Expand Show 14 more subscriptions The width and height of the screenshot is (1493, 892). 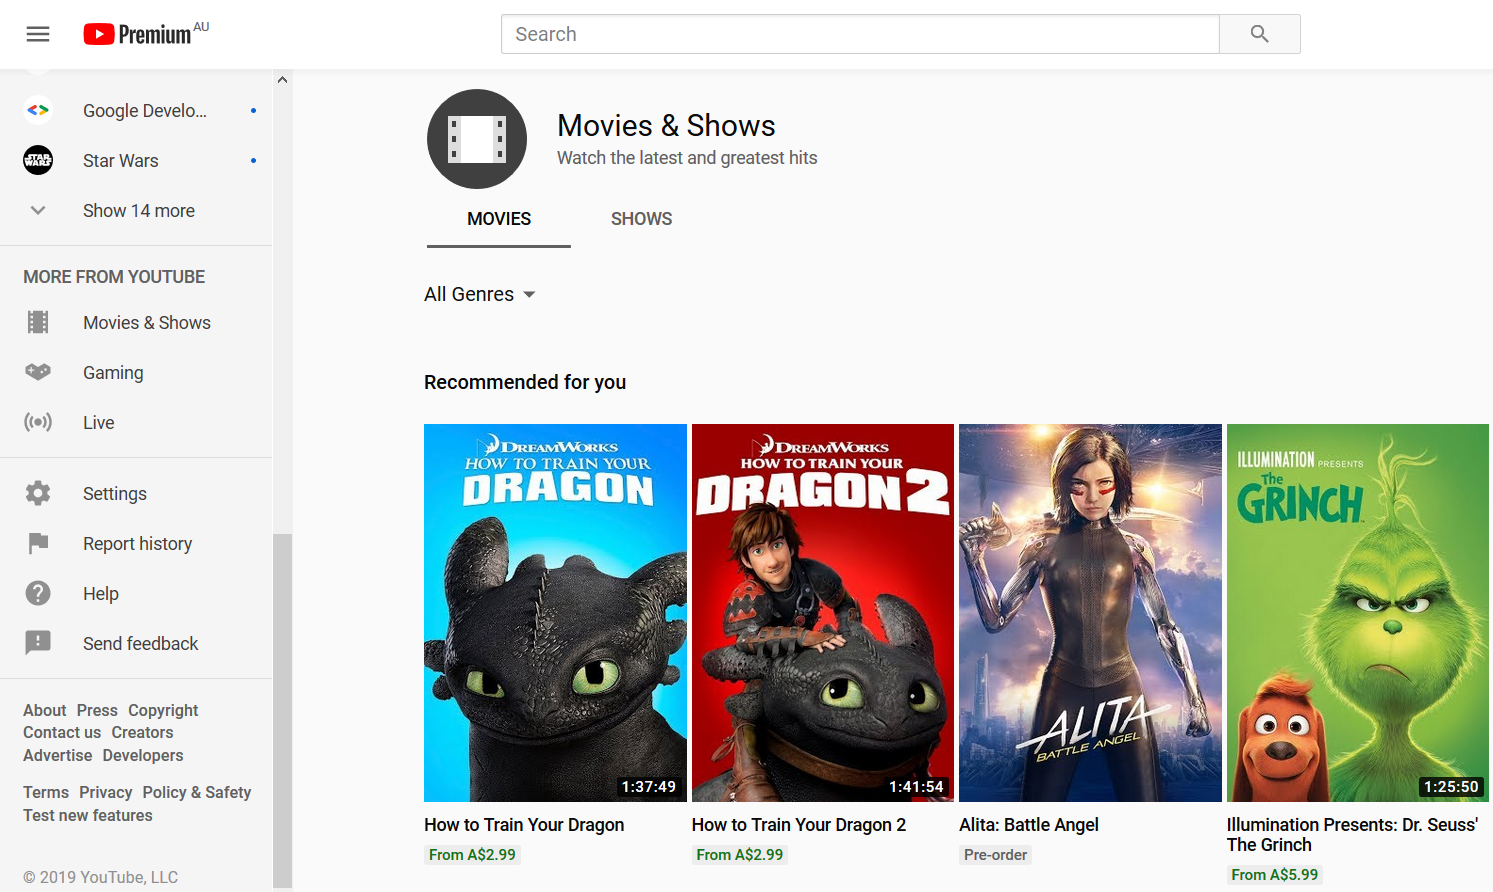[136, 210]
